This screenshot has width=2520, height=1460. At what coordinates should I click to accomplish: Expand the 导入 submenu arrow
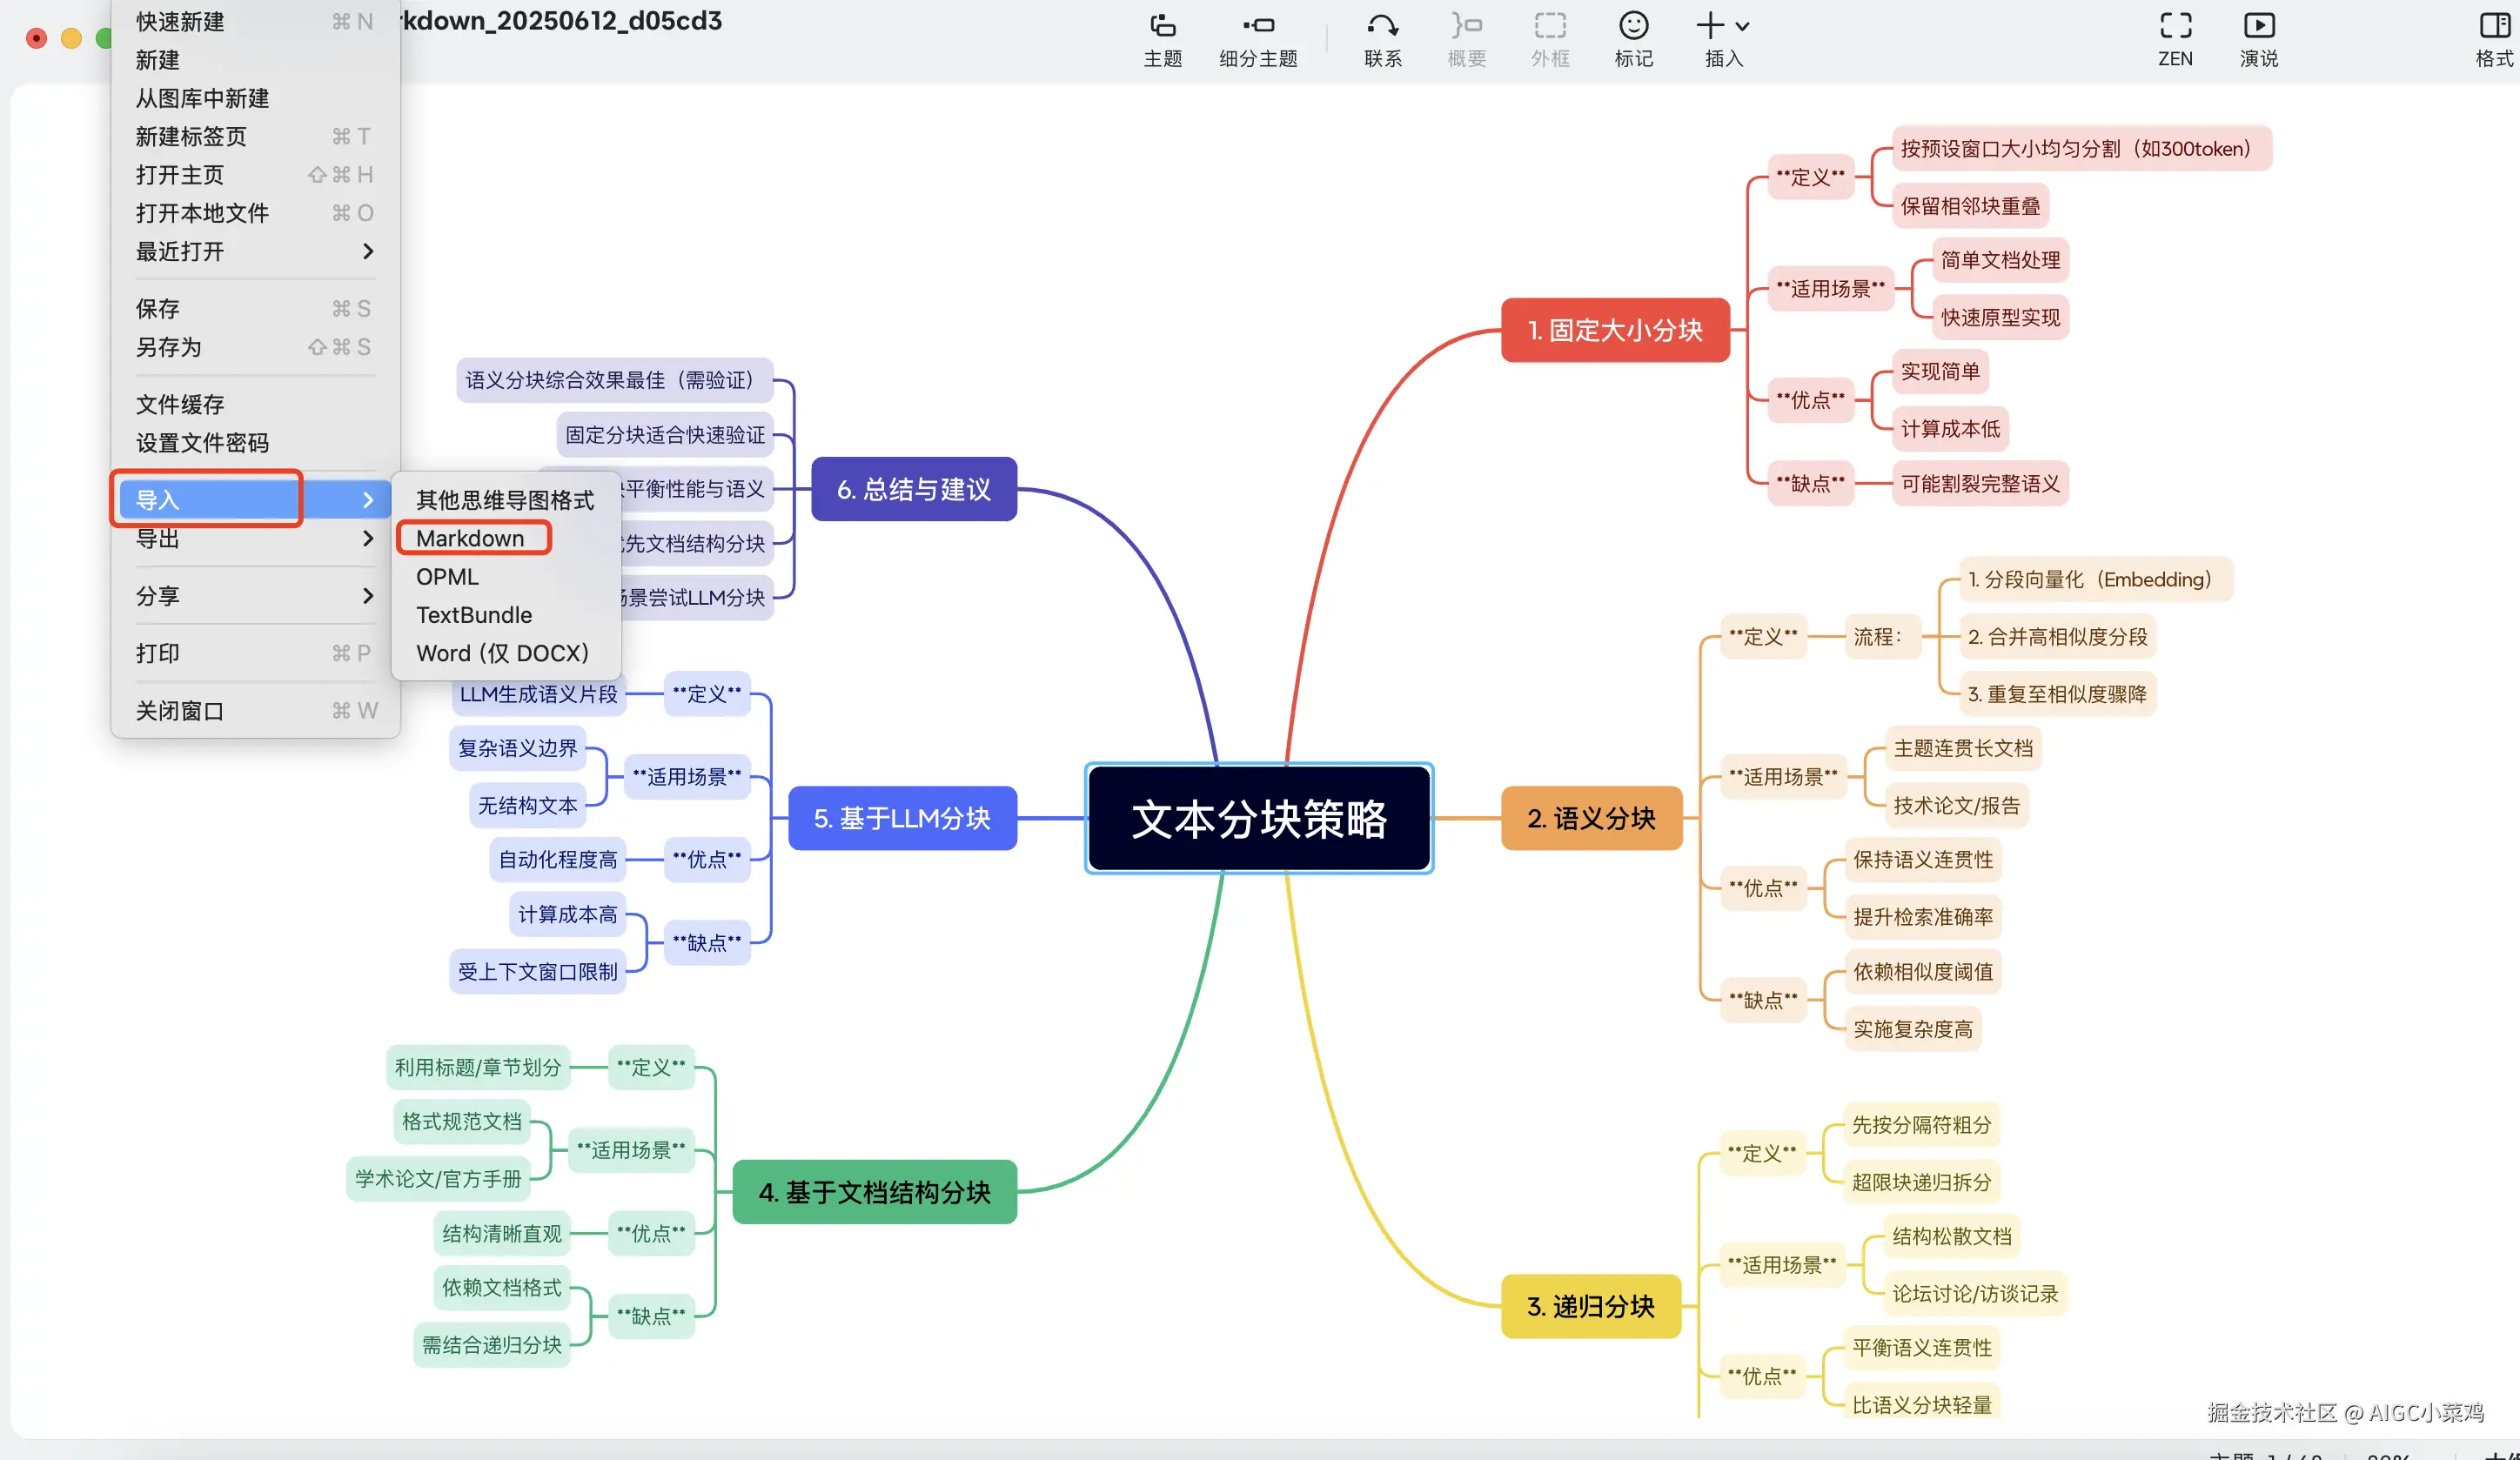[x=368, y=500]
